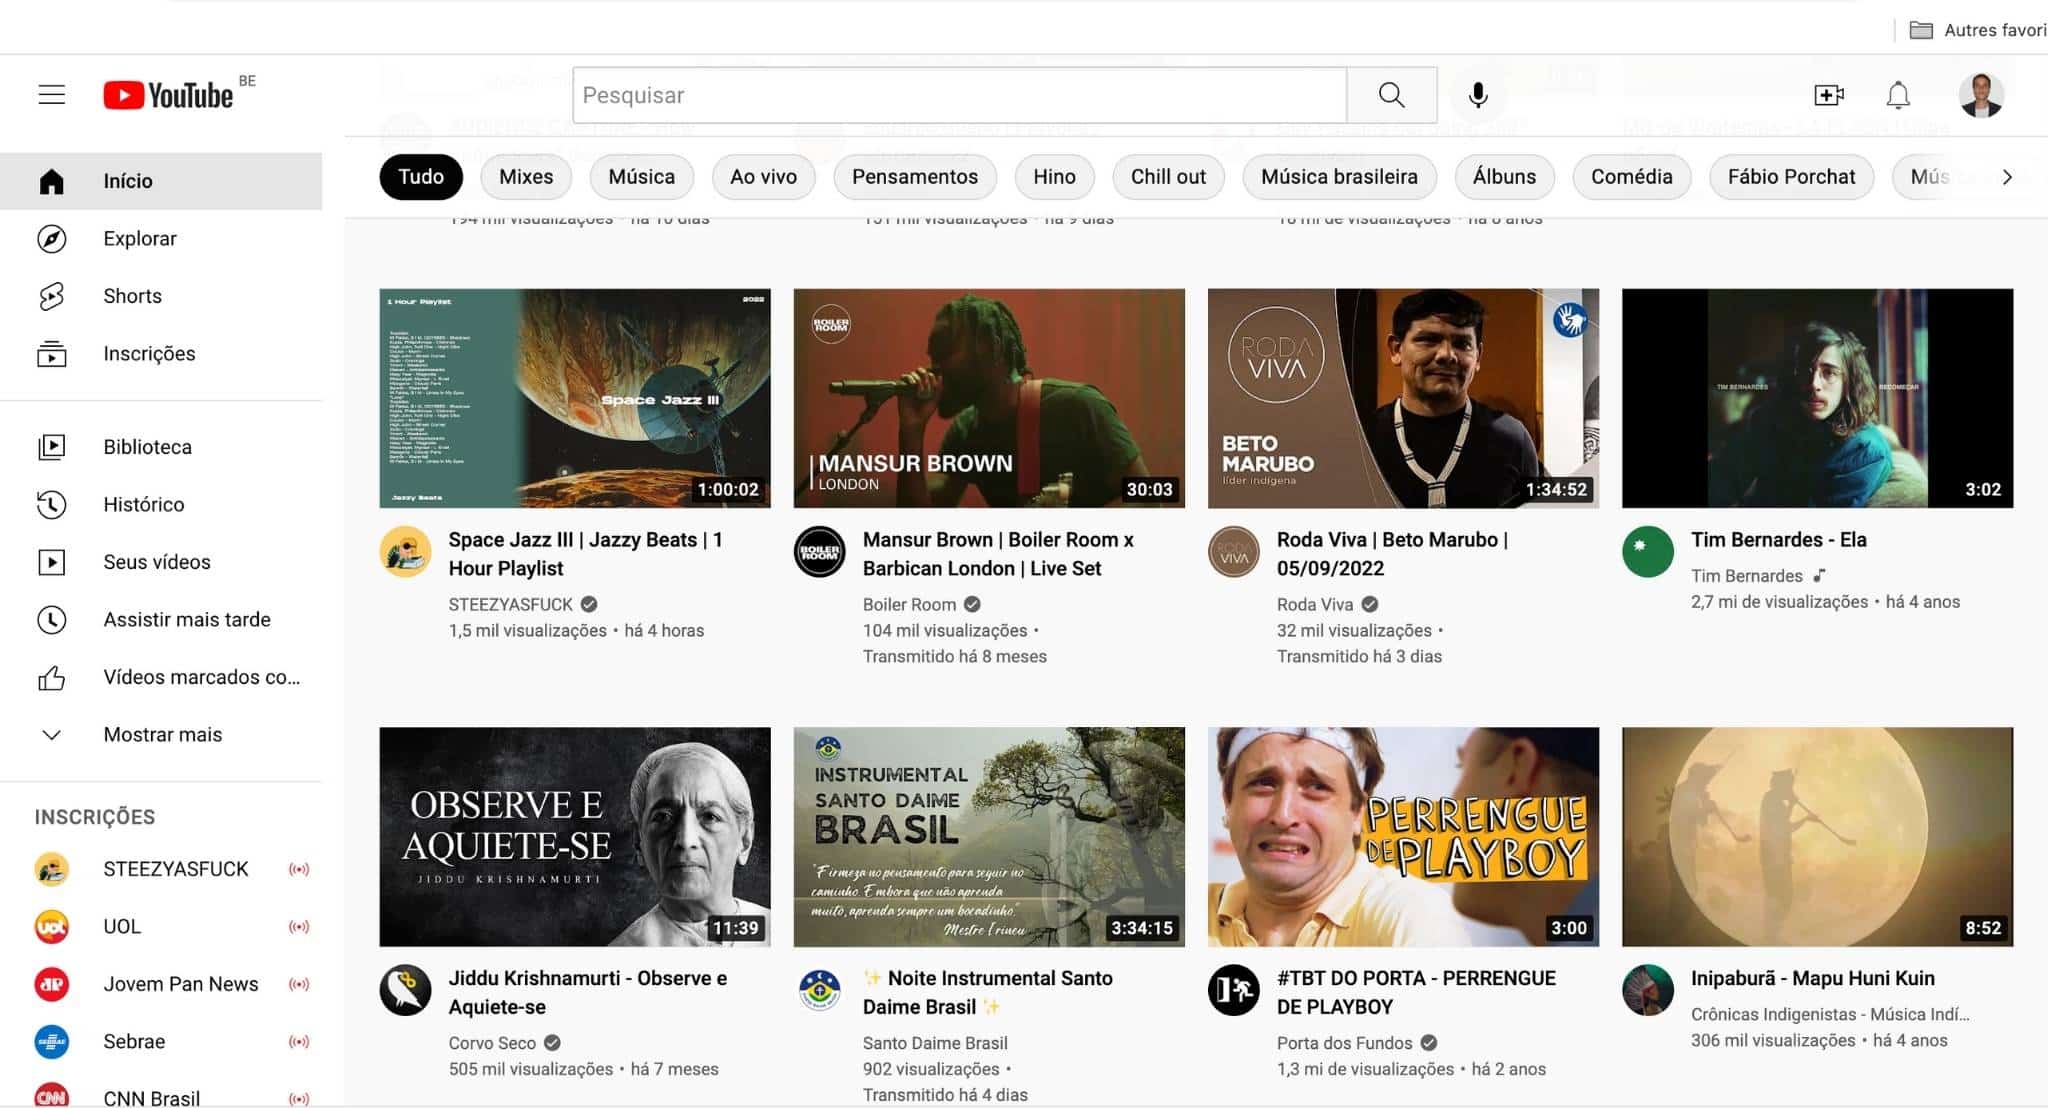Select the Chill out filter chip
Image resolution: width=2048 pixels, height=1108 pixels.
1168,177
